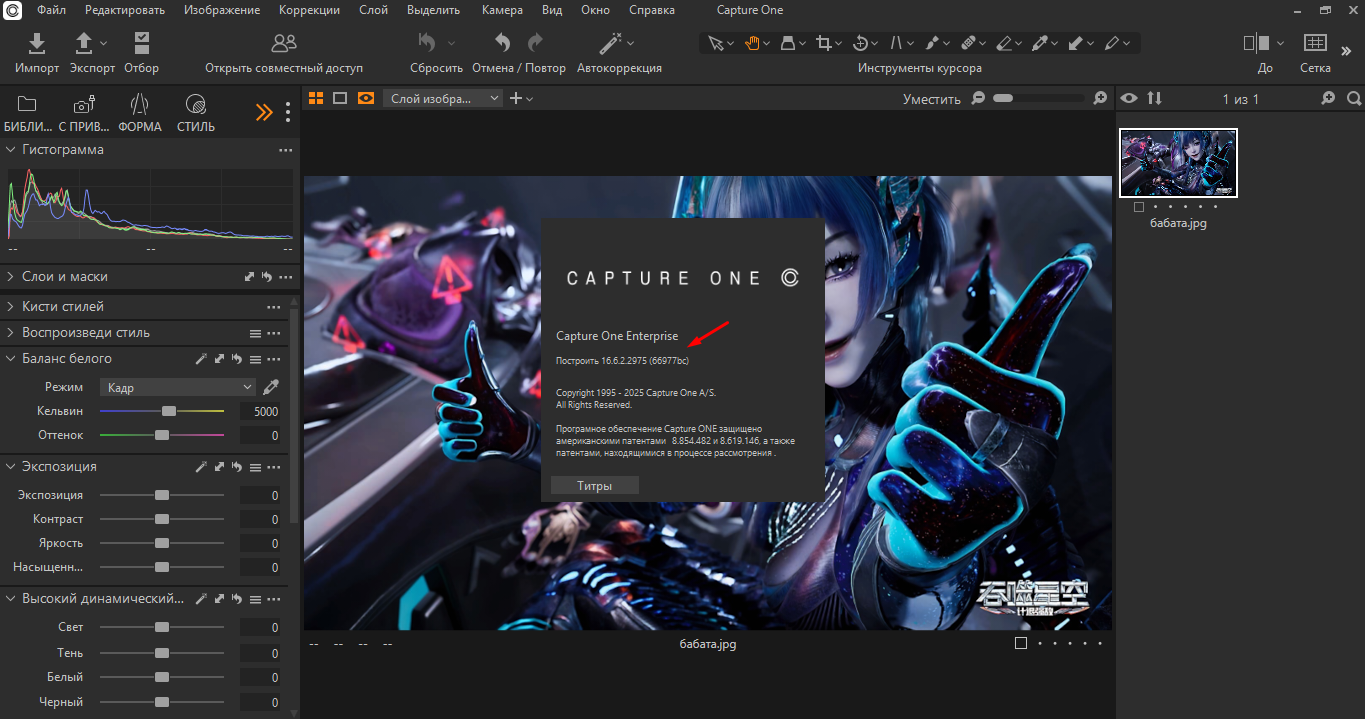Open the Слой menu

click(374, 10)
